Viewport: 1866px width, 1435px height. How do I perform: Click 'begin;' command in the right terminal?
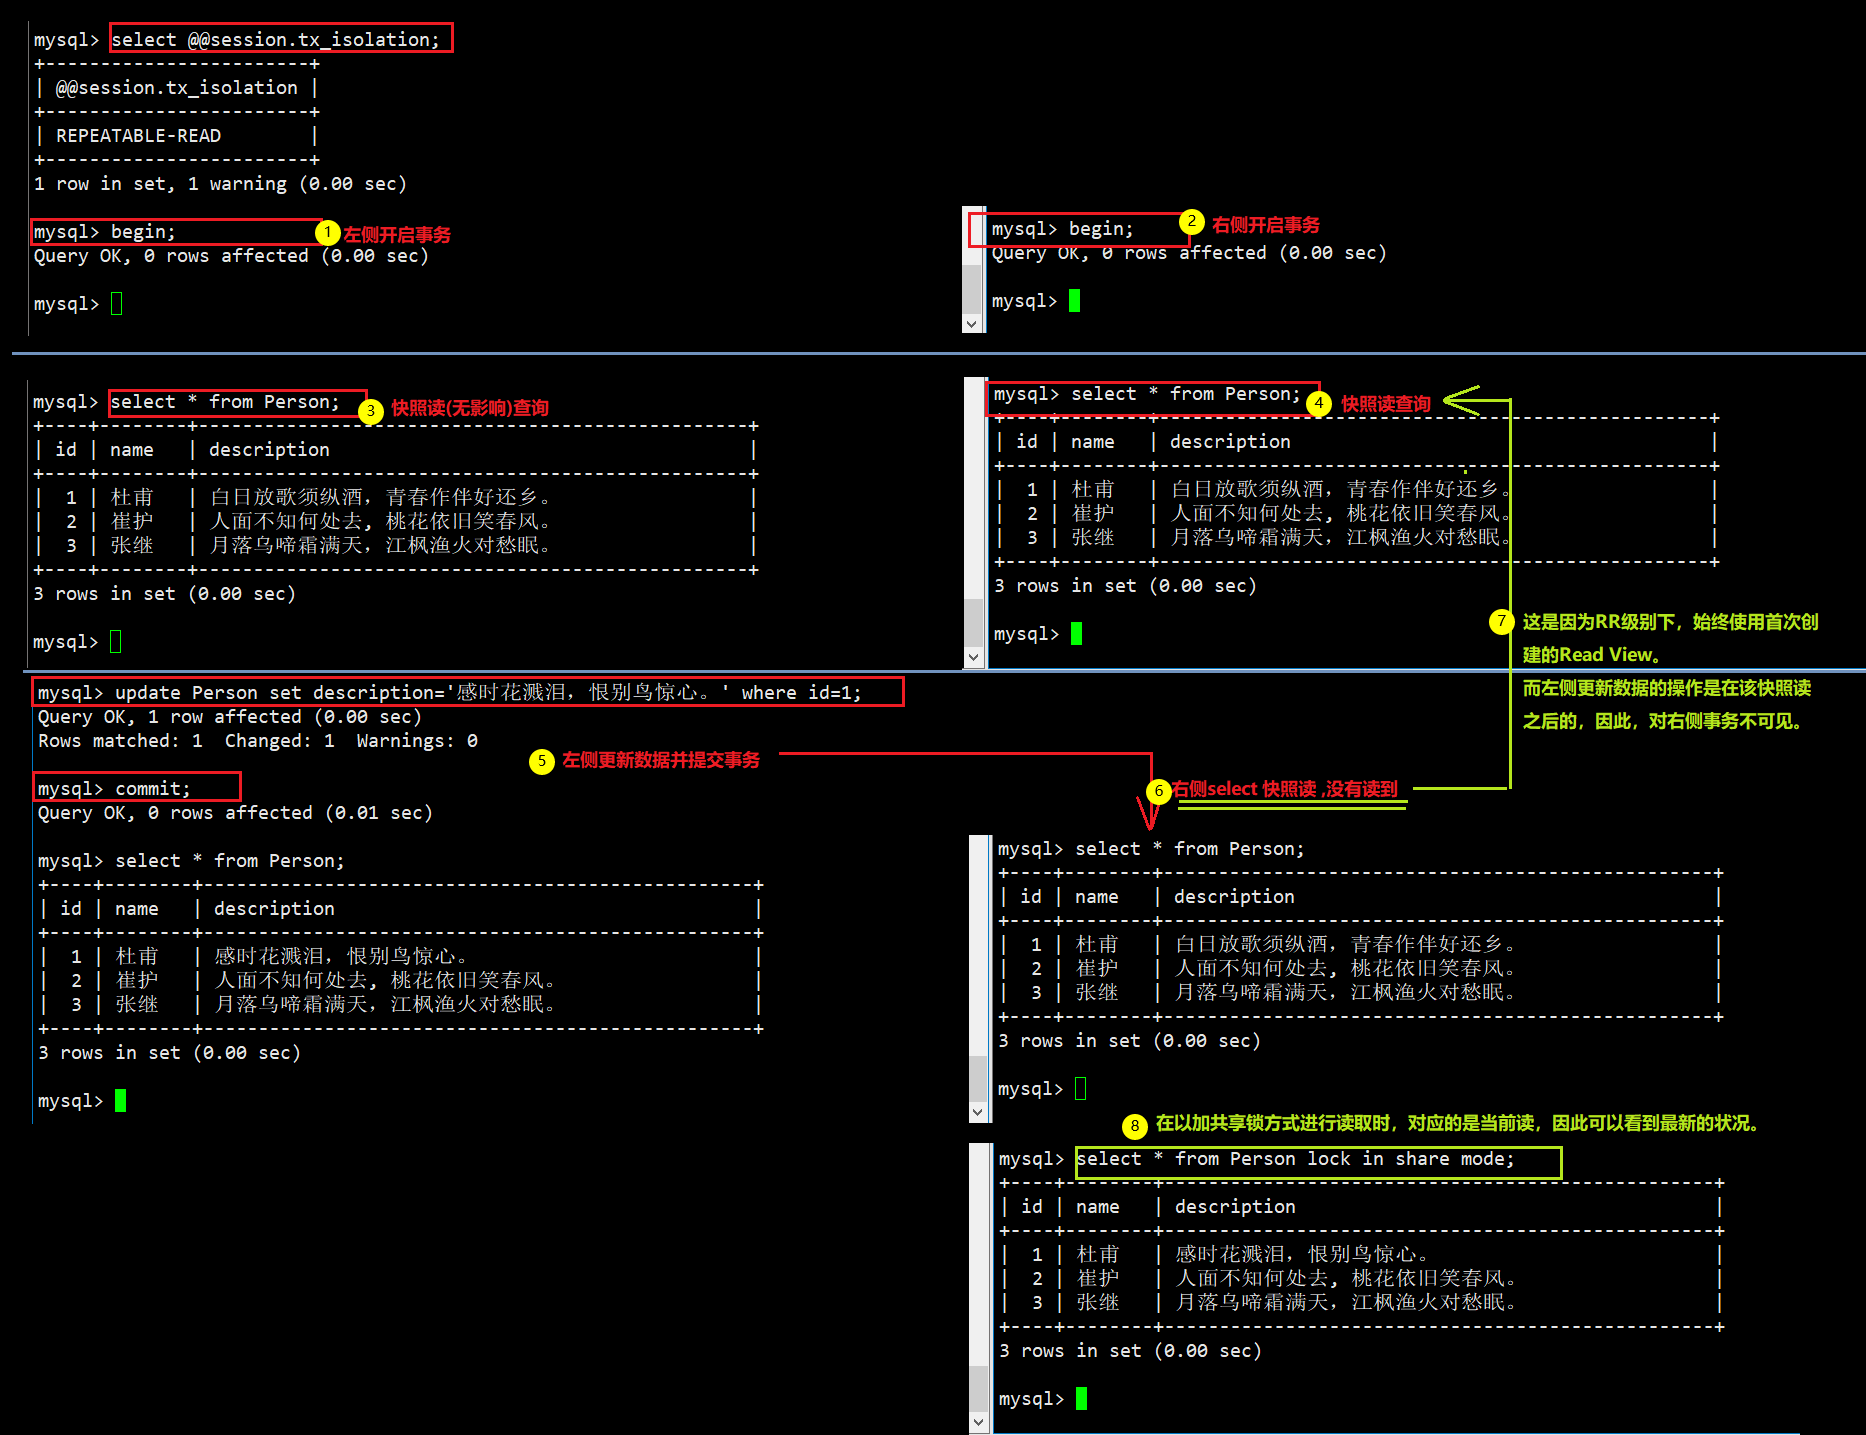click(1101, 228)
